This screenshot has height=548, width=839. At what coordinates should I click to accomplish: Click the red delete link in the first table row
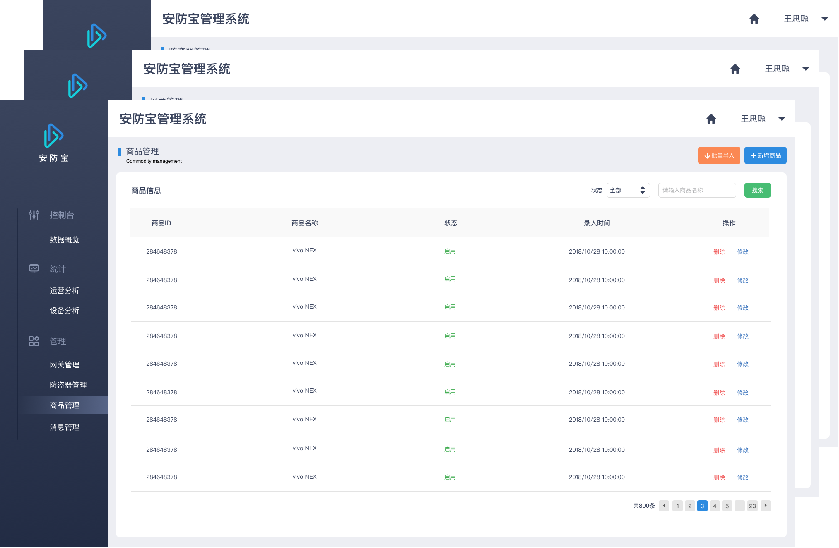[721, 252]
